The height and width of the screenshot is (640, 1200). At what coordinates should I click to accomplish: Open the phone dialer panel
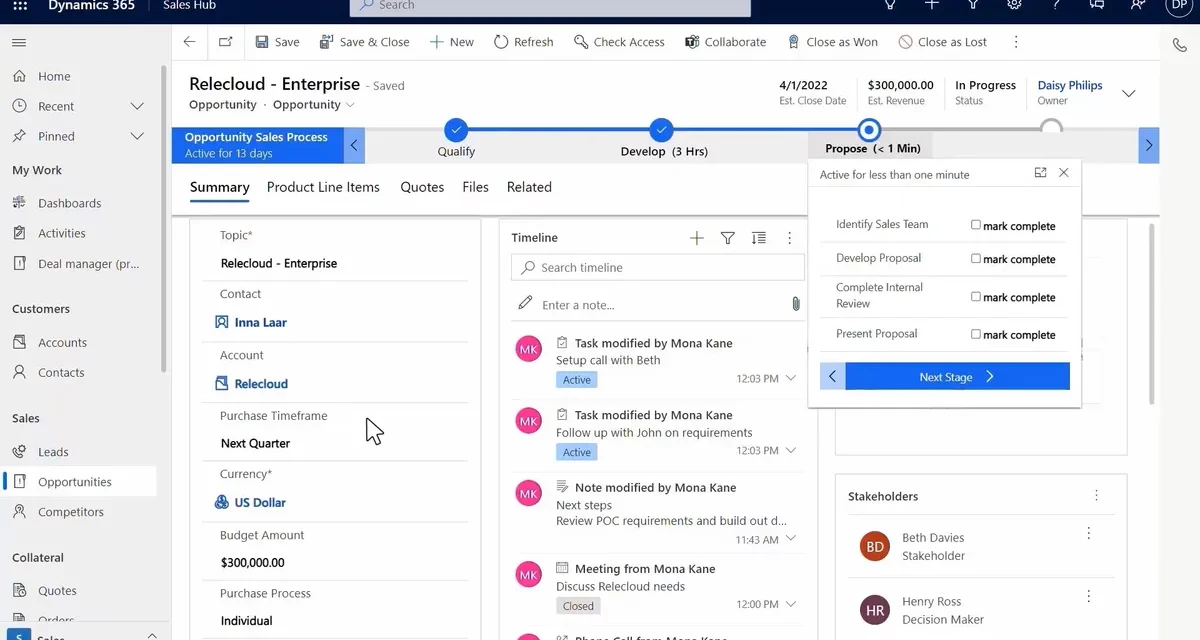[x=1180, y=44]
